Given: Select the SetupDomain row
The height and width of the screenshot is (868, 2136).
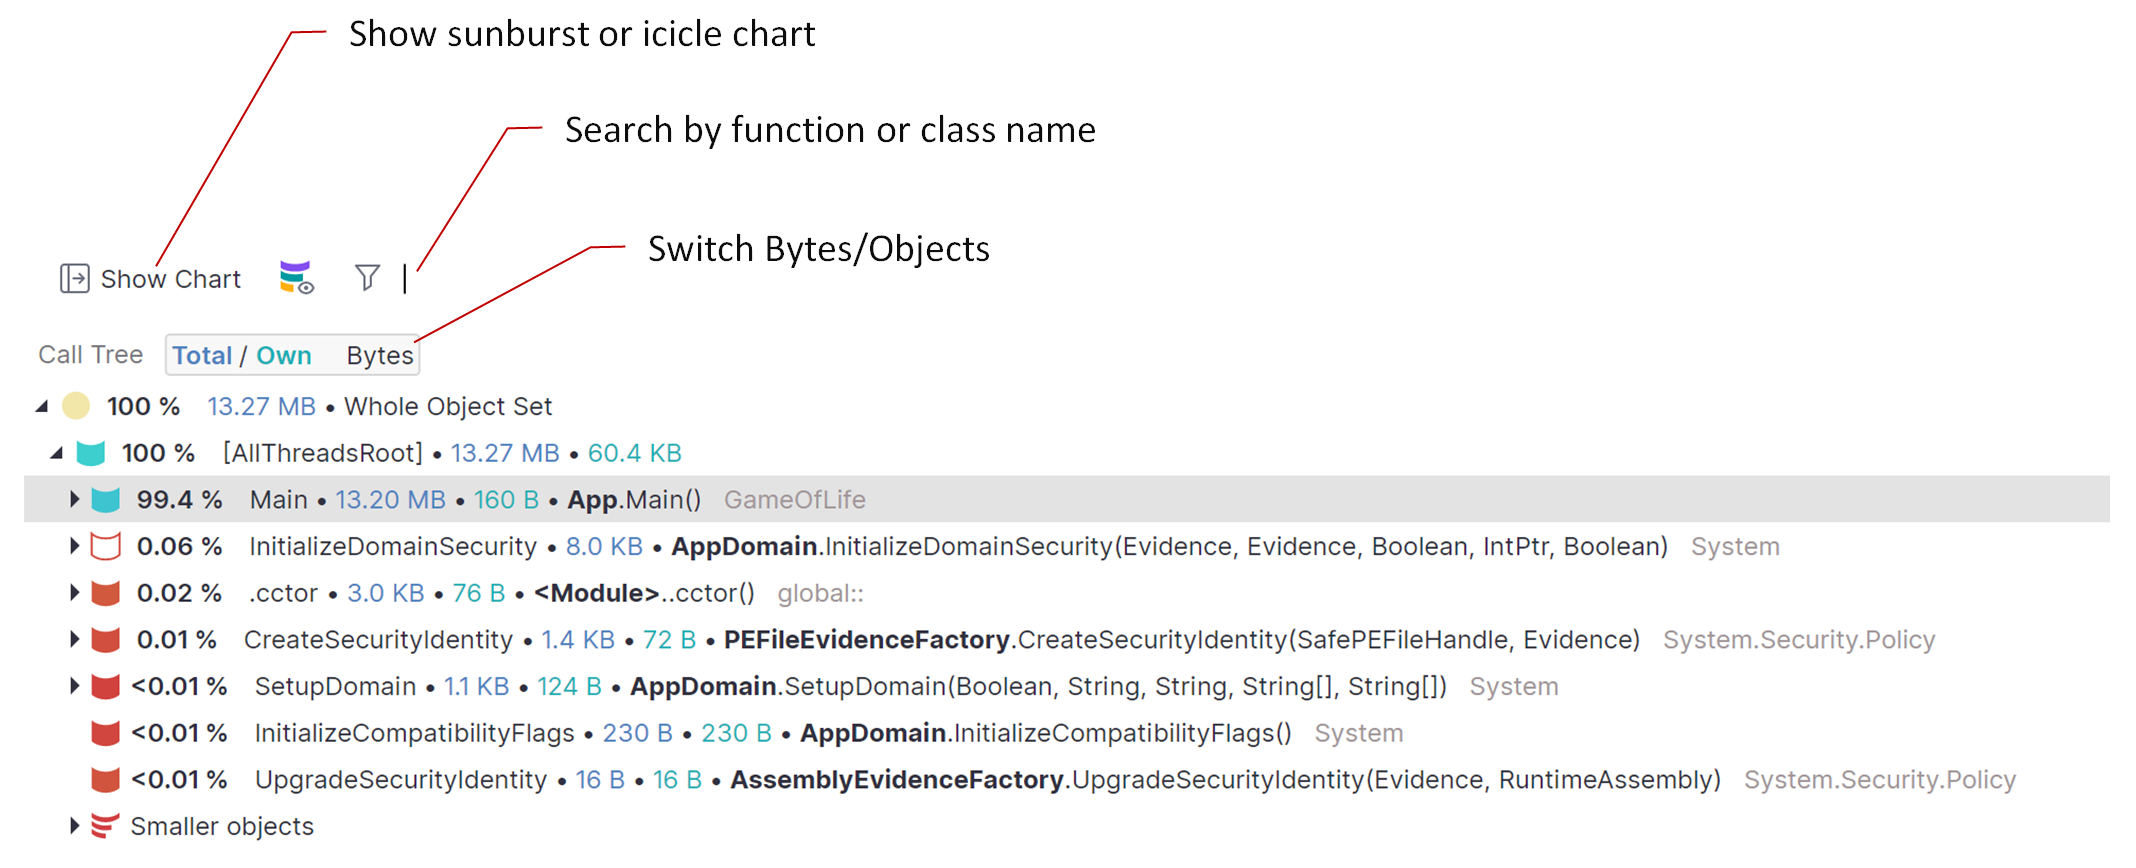Looking at the screenshot, I should [335, 686].
